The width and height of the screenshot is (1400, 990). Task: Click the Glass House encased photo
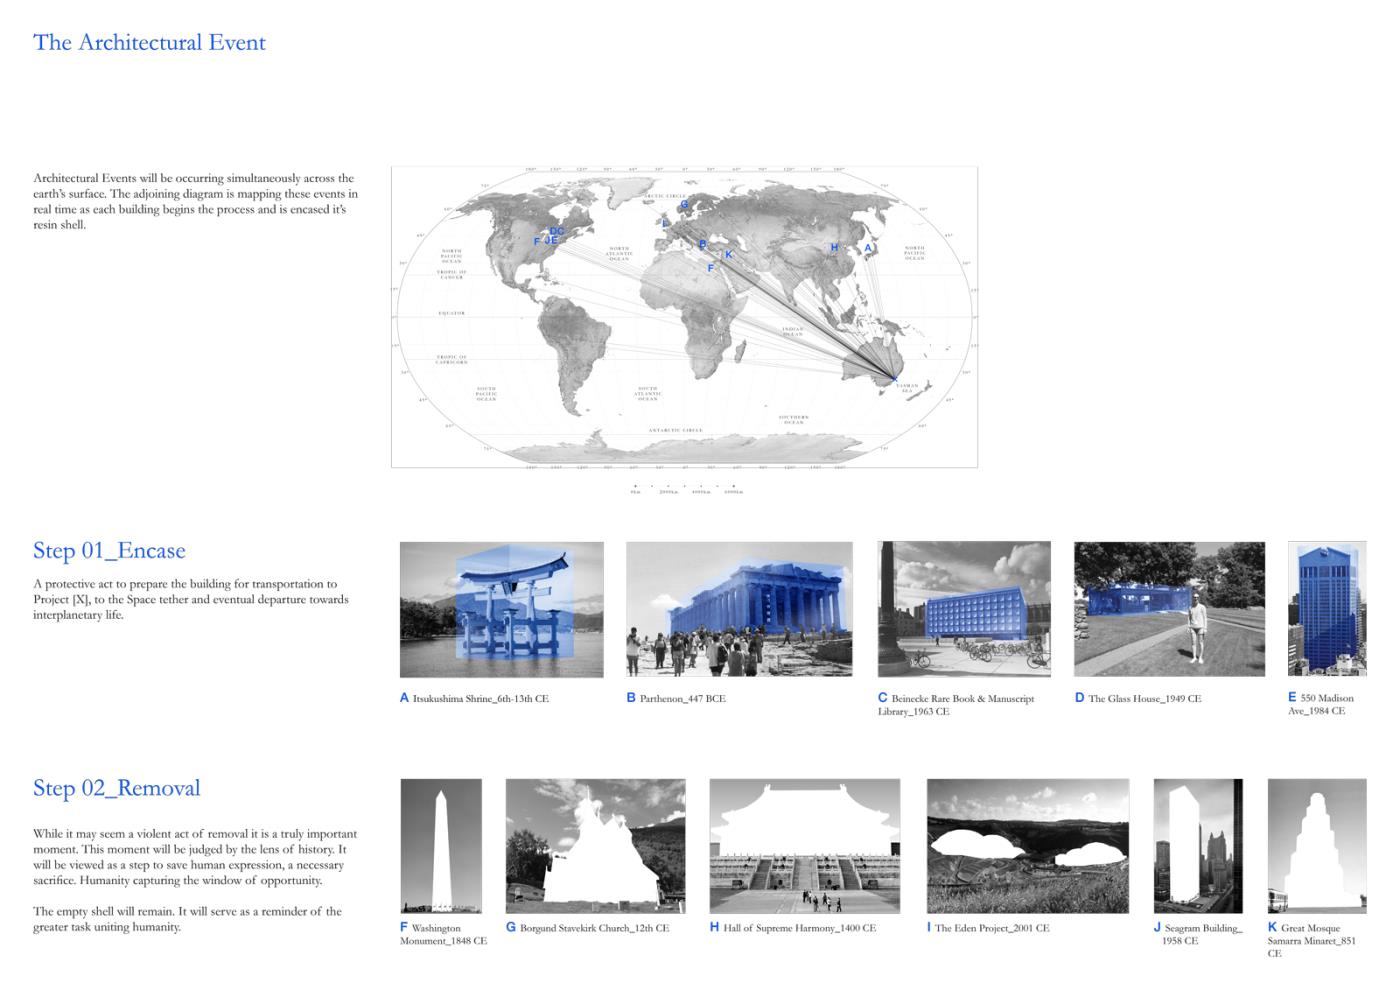(x=1169, y=610)
